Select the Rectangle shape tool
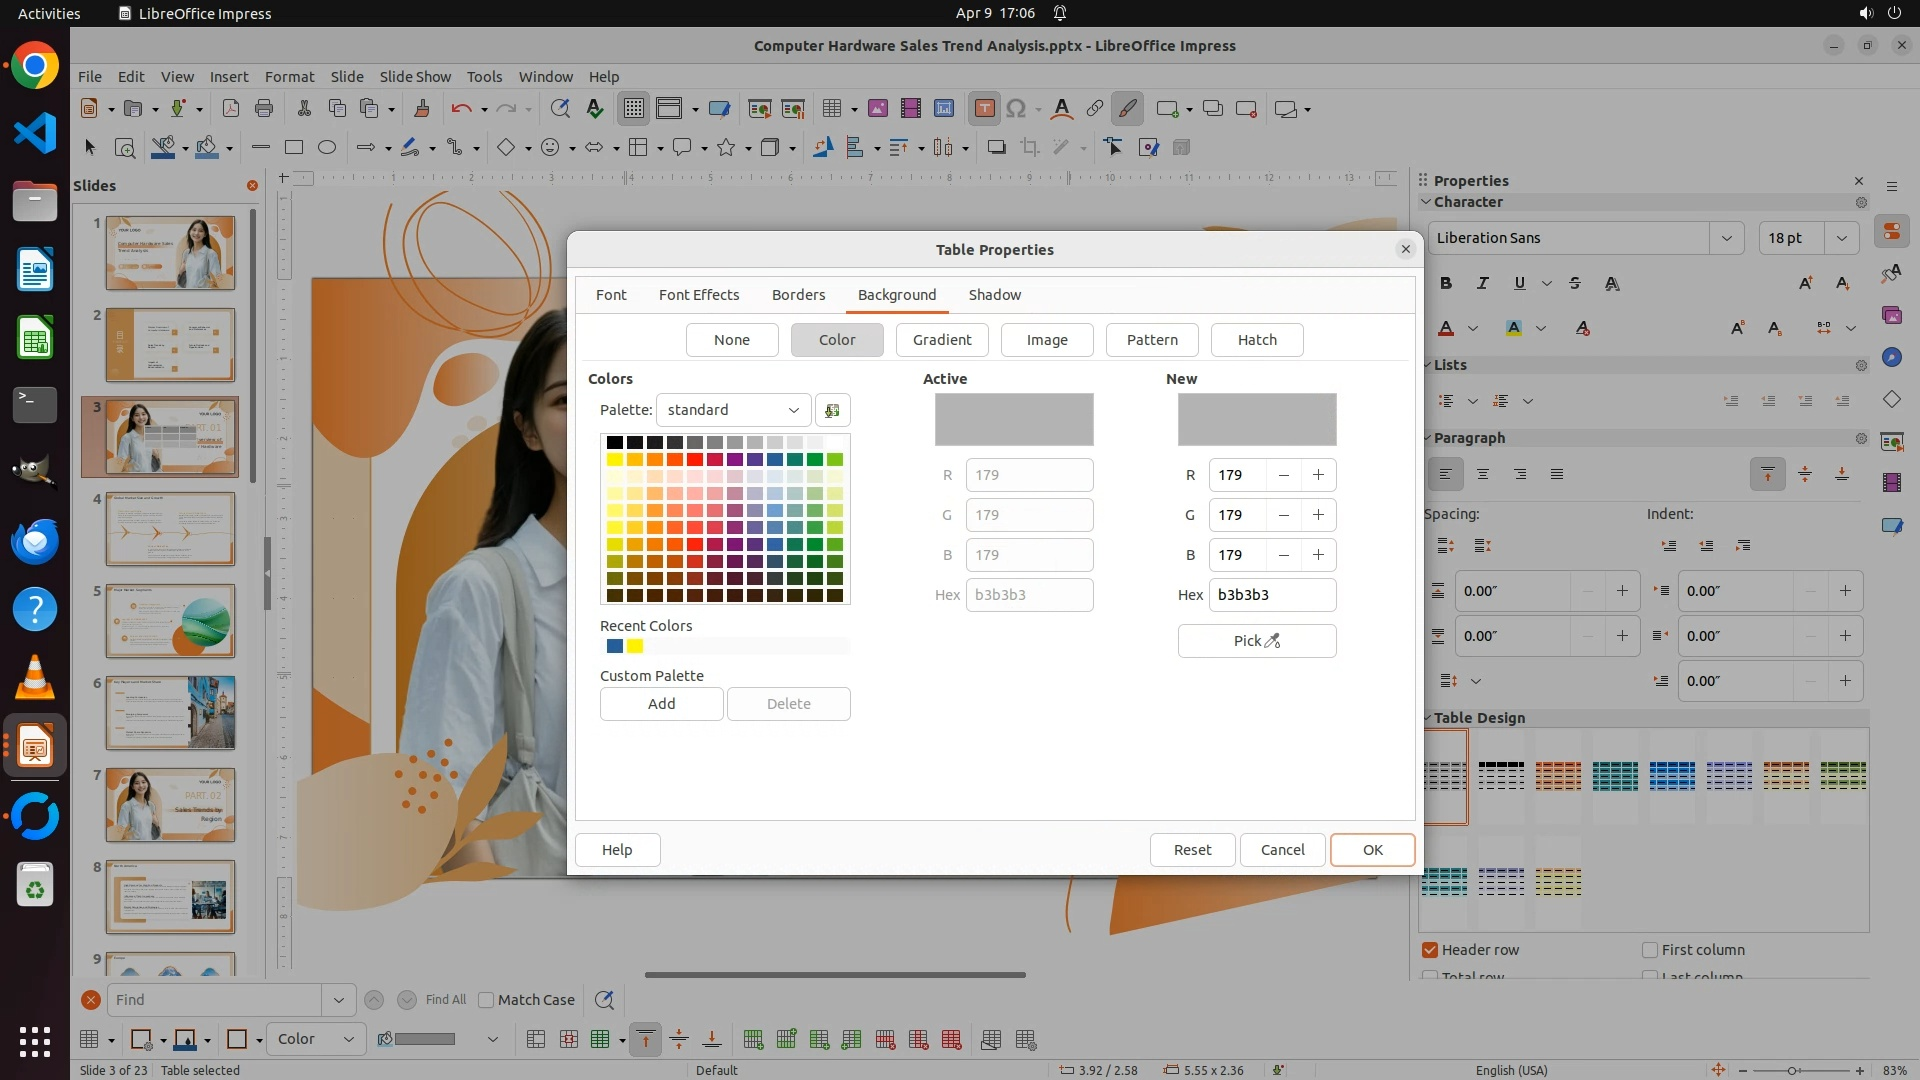 293,148
